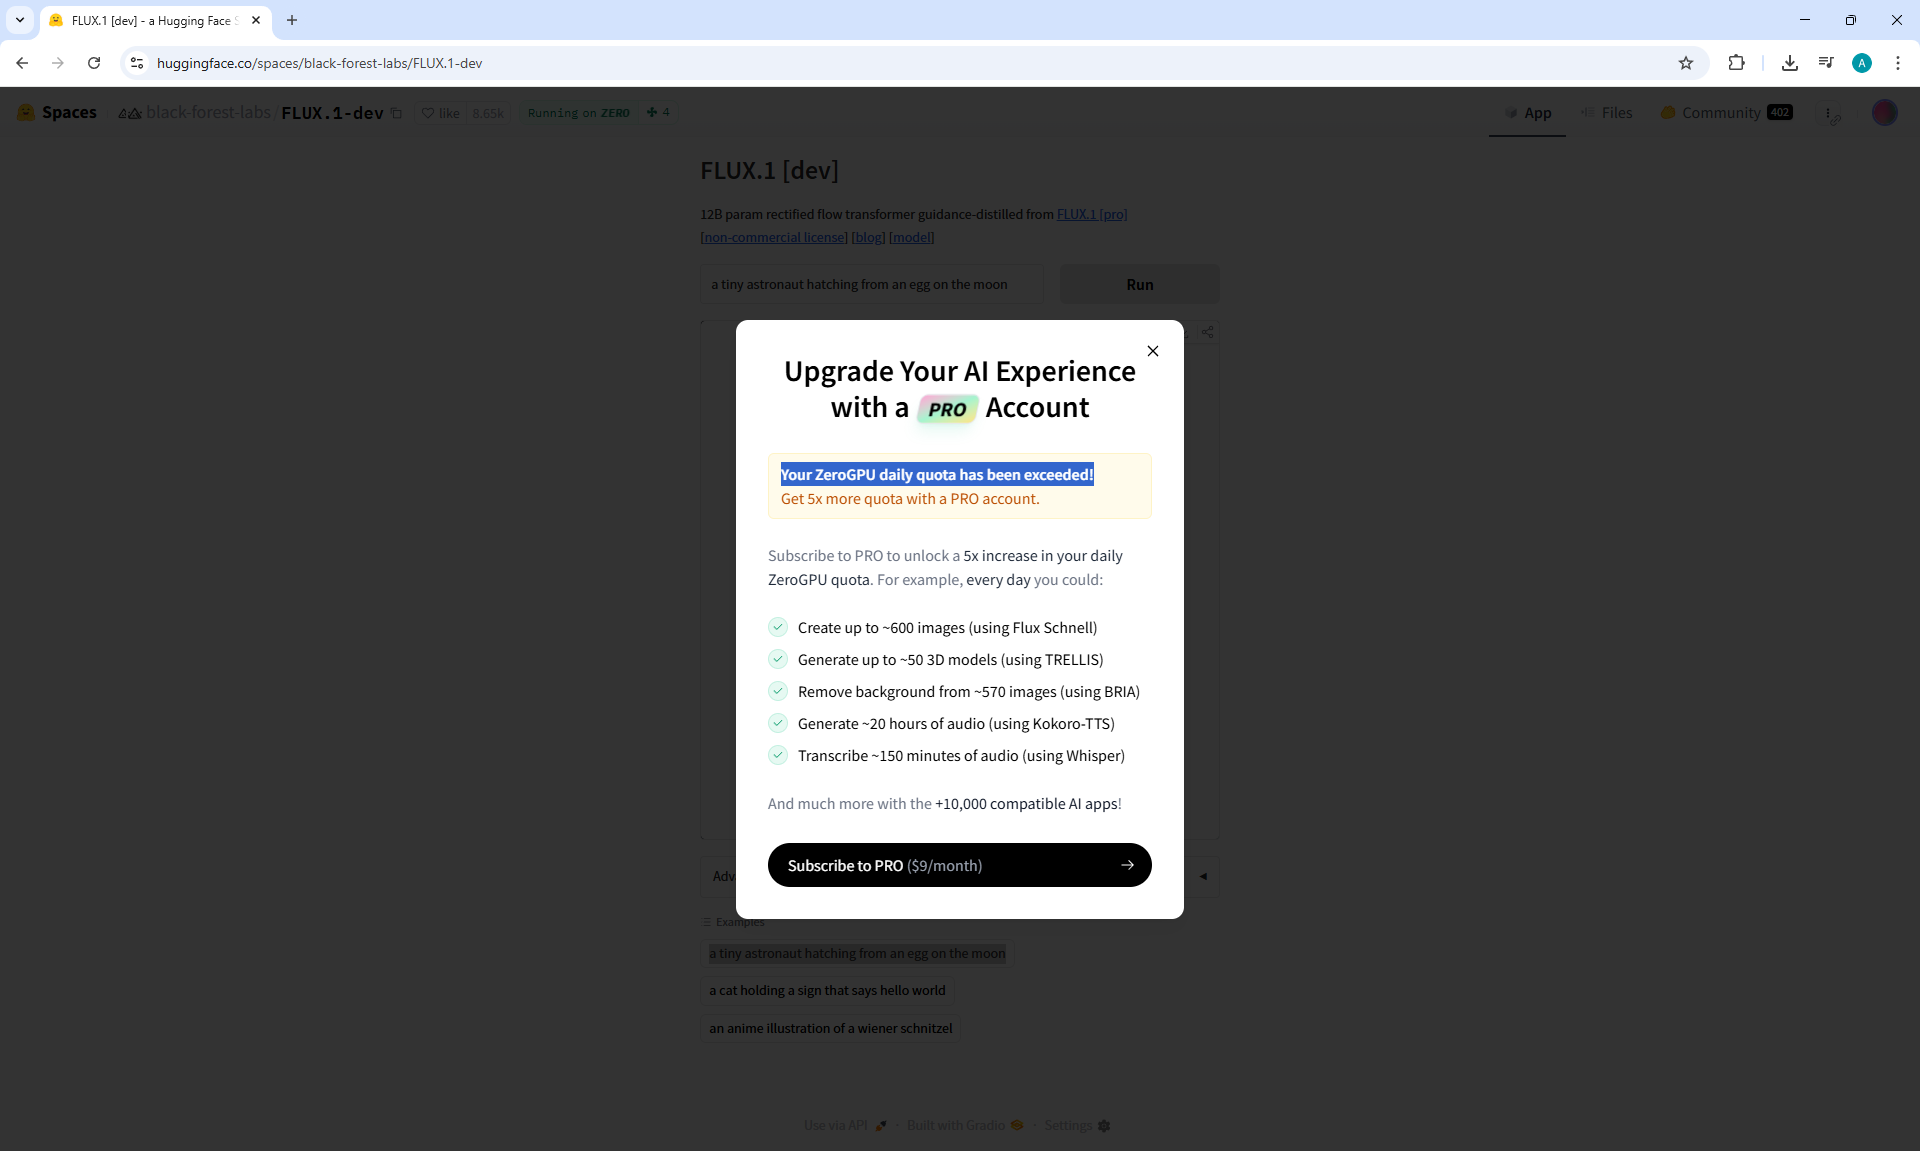Viewport: 1920px width, 1151px height.
Task: Click the media control toolbar icon
Action: point(1825,63)
